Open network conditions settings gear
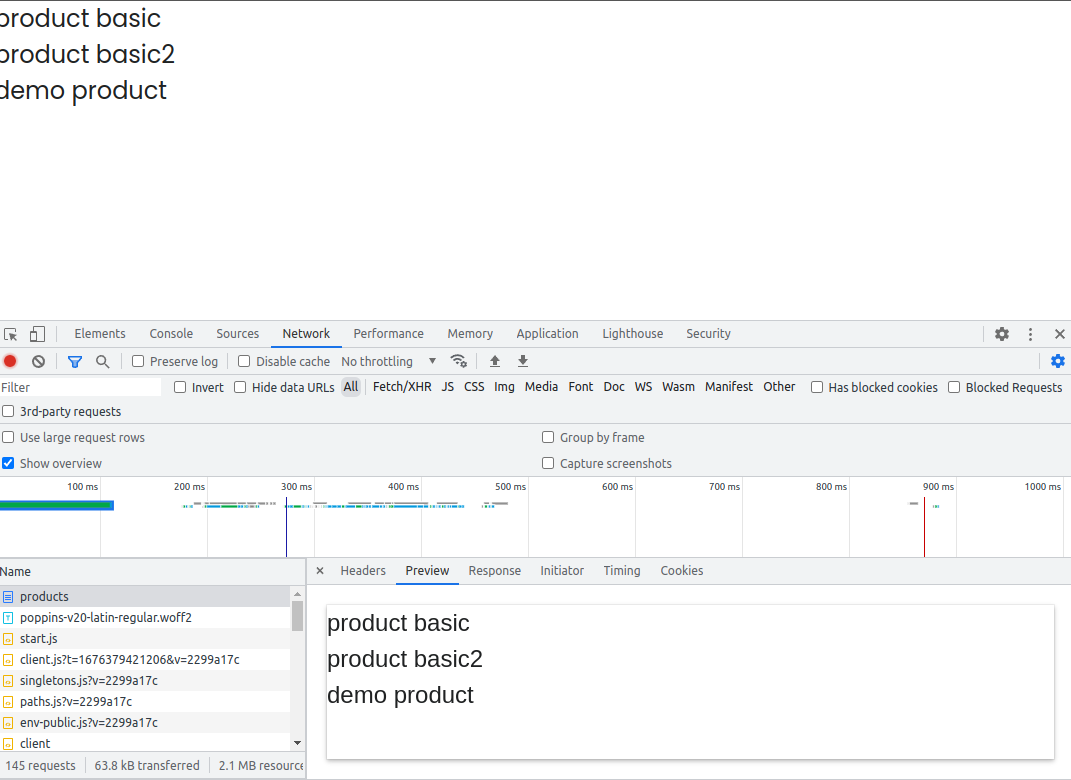 click(x=459, y=361)
